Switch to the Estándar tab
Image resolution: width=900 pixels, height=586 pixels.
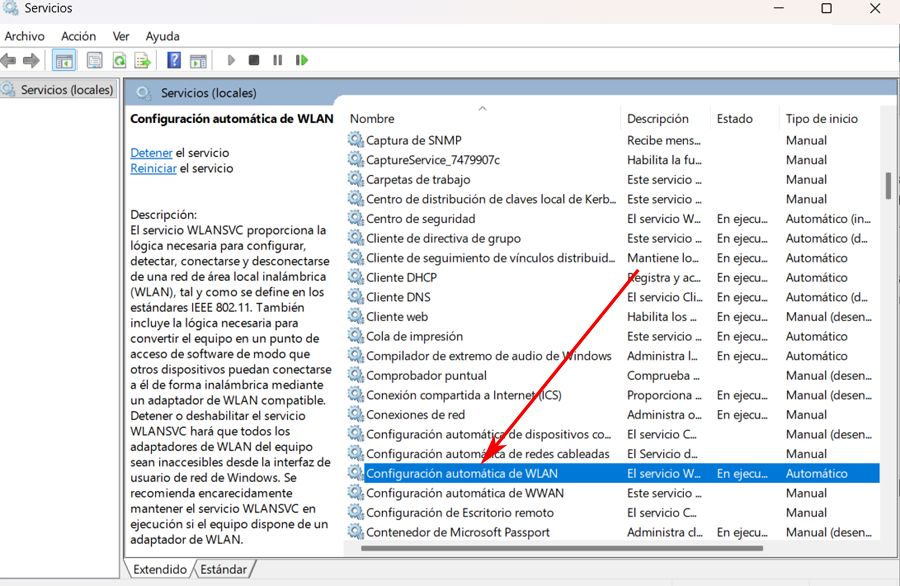pos(222,567)
